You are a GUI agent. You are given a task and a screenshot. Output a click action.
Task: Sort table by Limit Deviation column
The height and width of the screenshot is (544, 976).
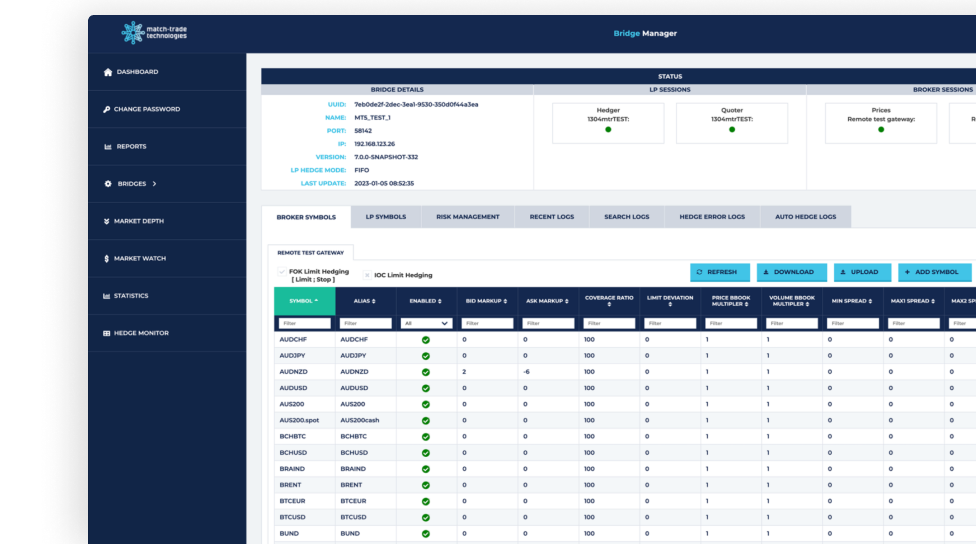tap(670, 301)
